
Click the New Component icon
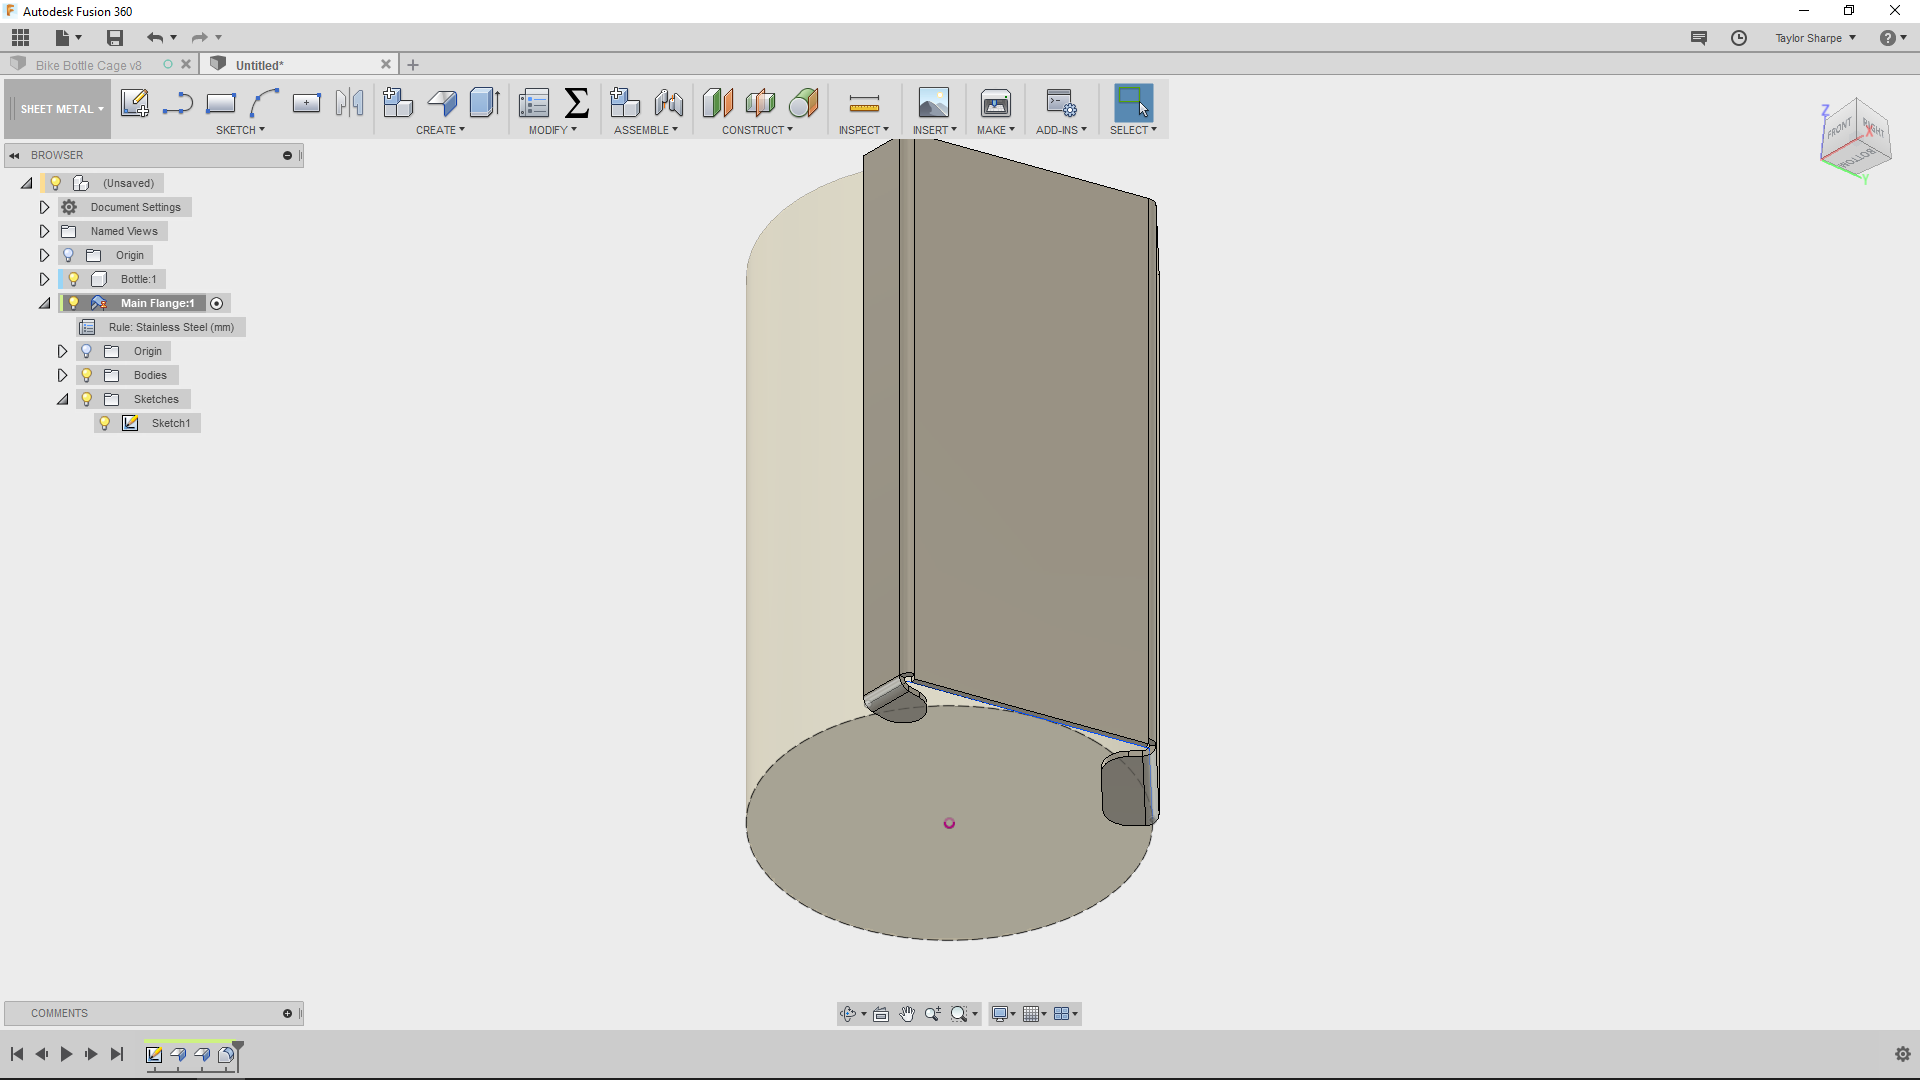pyautogui.click(x=398, y=103)
